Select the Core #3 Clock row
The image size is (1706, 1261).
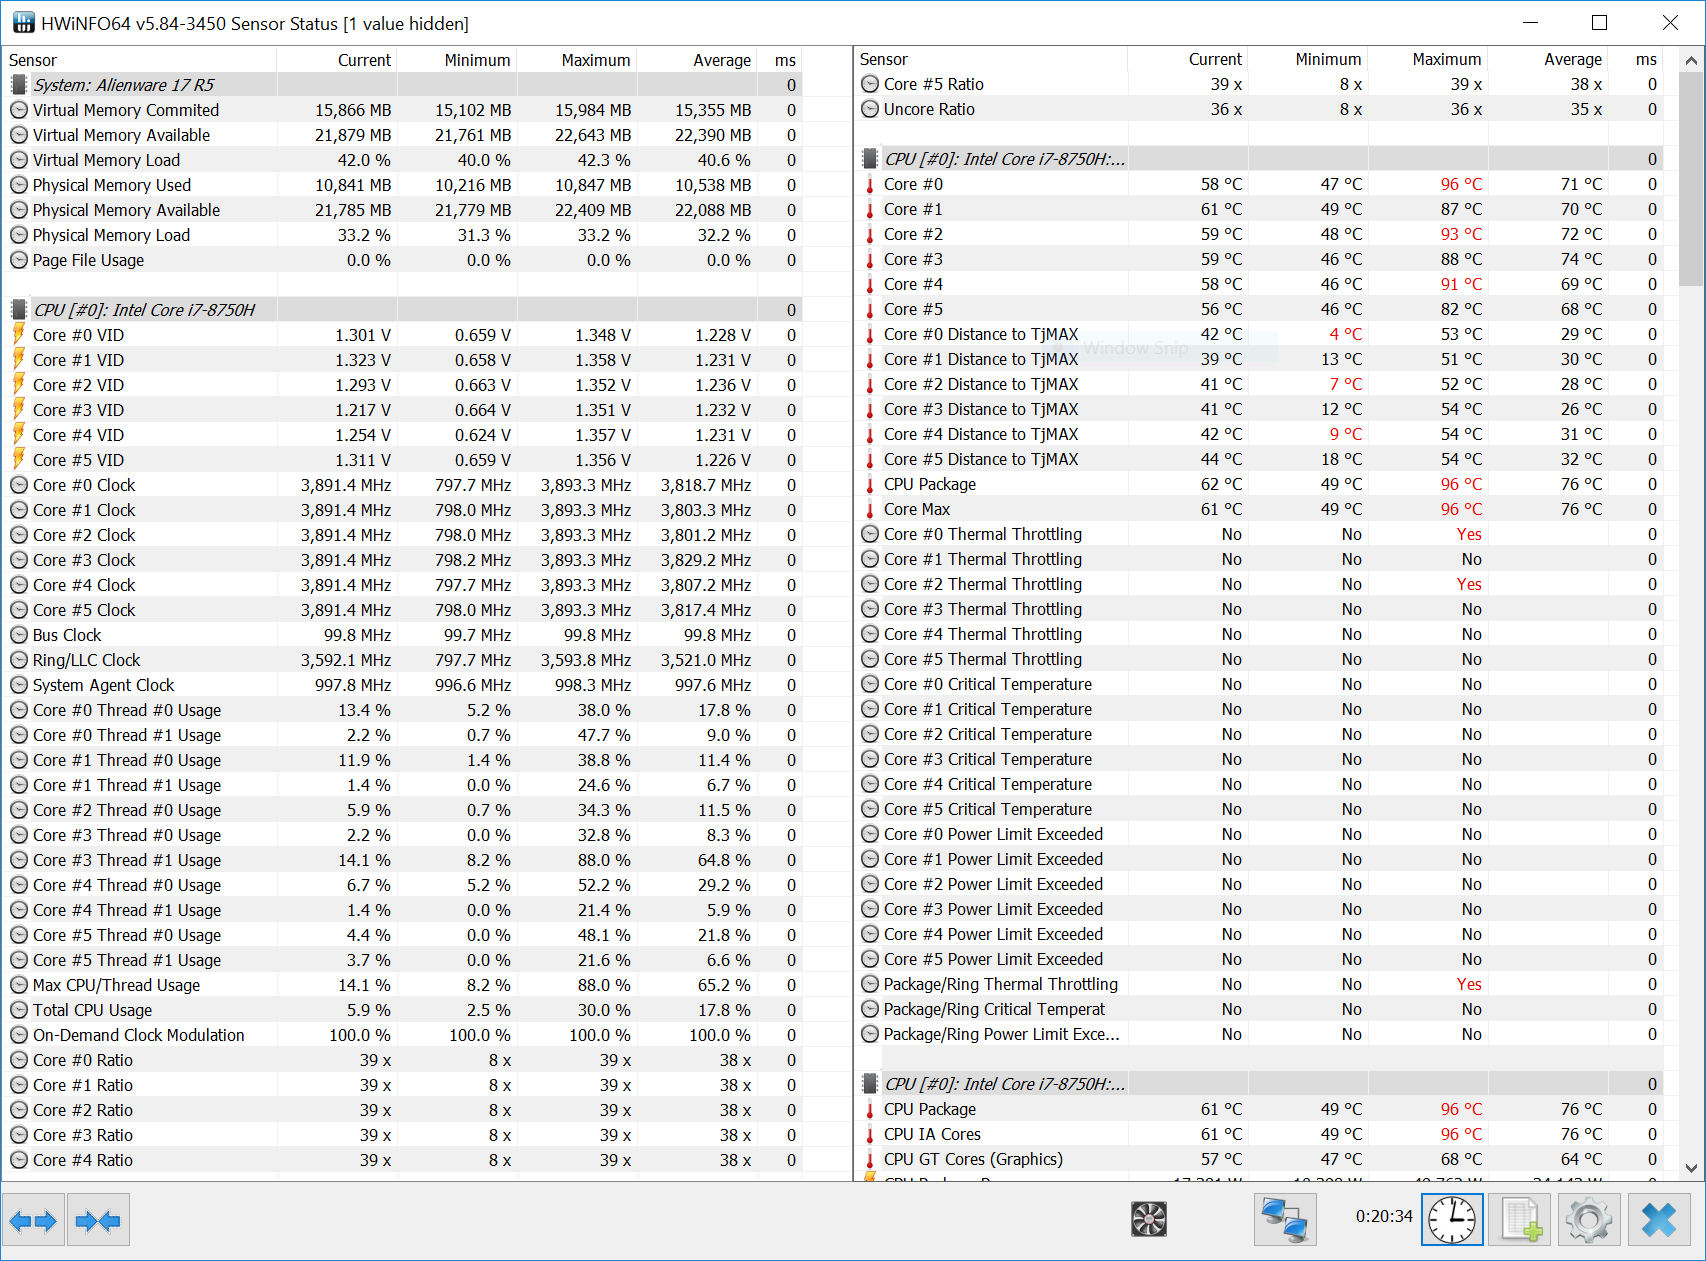(x=403, y=560)
